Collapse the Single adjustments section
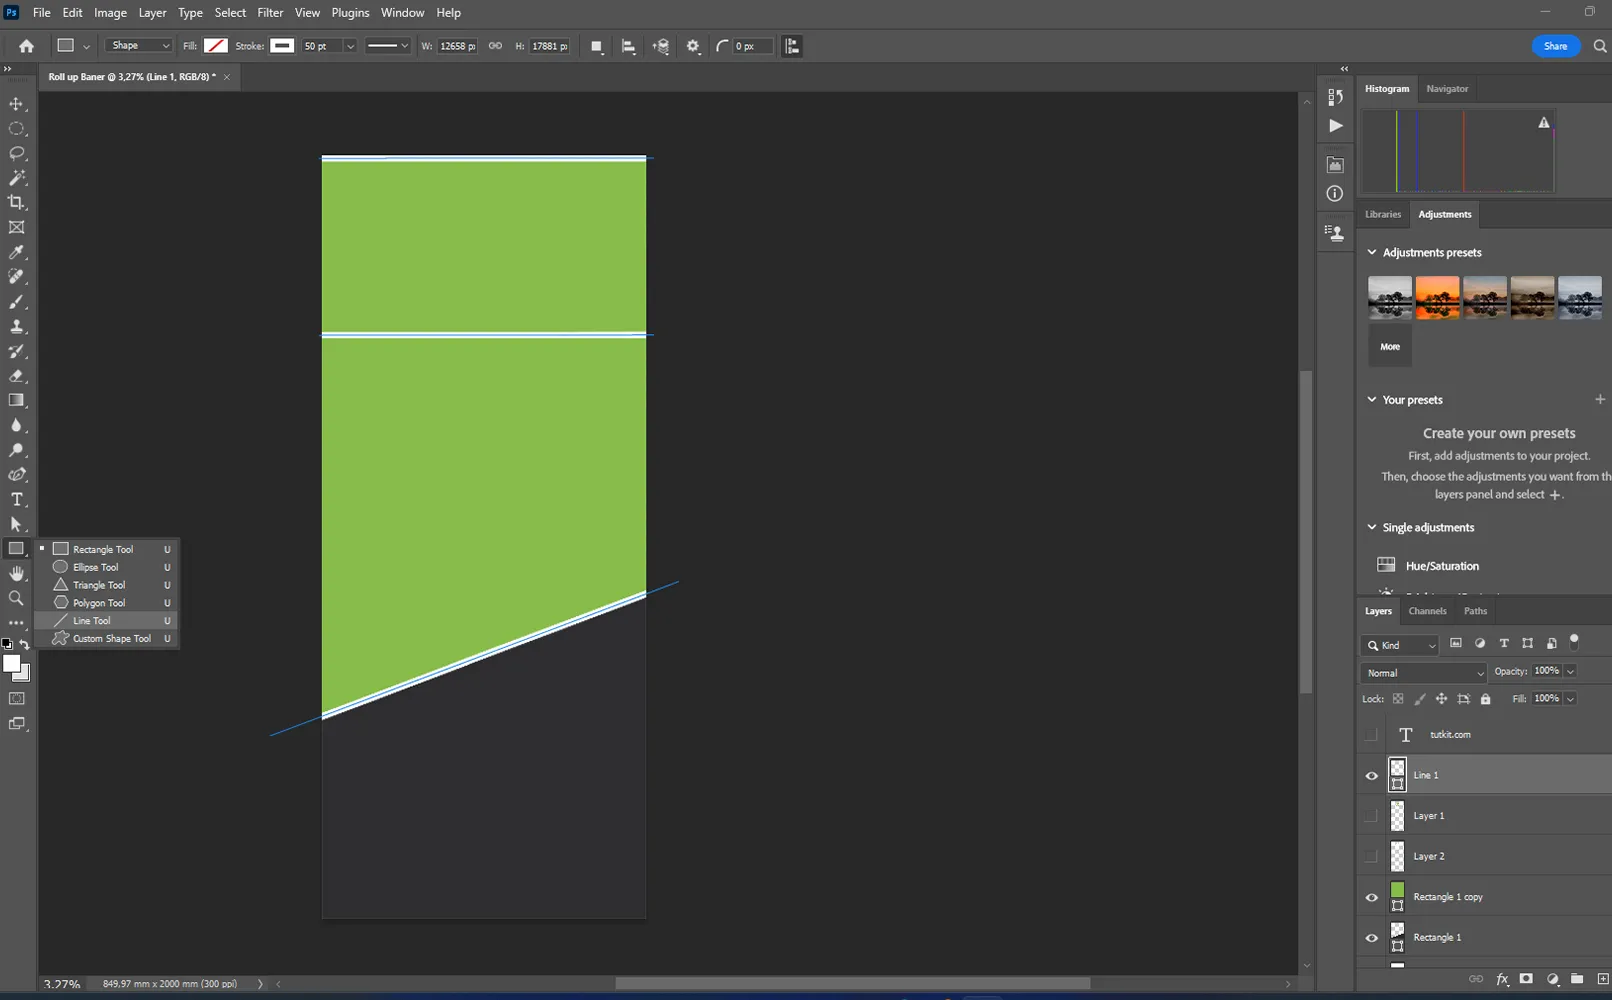The height and width of the screenshot is (1000, 1612). pyautogui.click(x=1372, y=528)
